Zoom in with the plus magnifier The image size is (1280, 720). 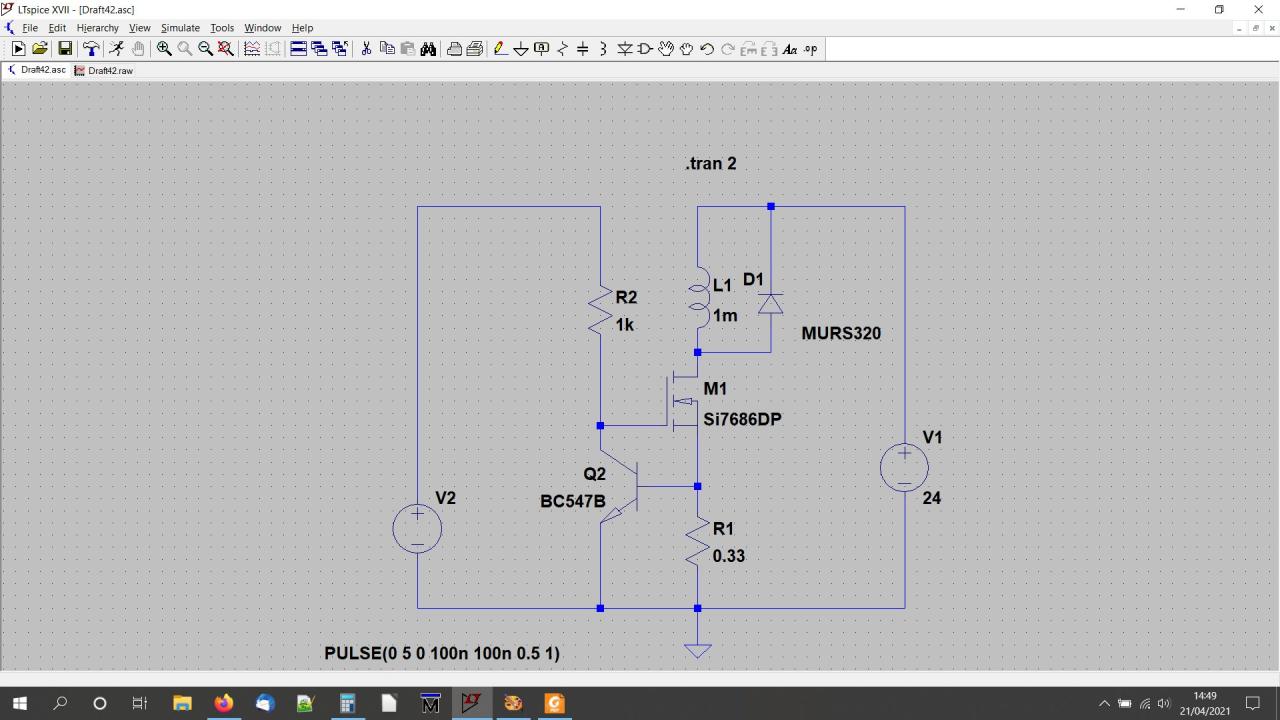point(164,49)
